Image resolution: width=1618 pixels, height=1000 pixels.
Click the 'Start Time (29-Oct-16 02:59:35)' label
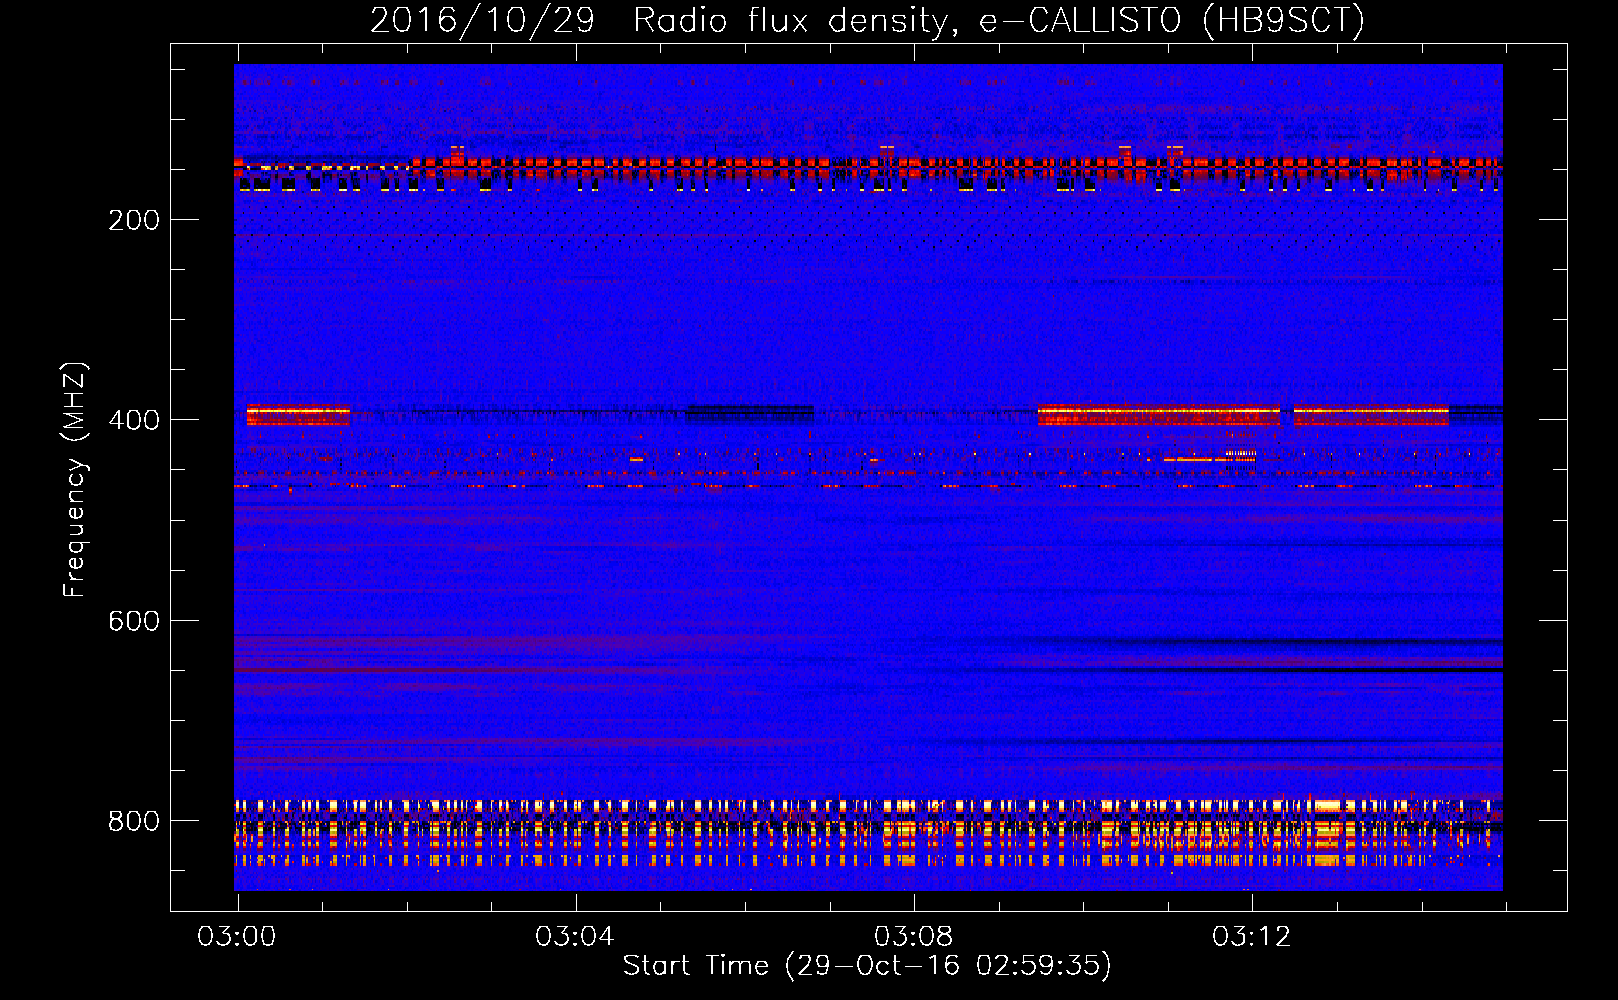click(867, 966)
